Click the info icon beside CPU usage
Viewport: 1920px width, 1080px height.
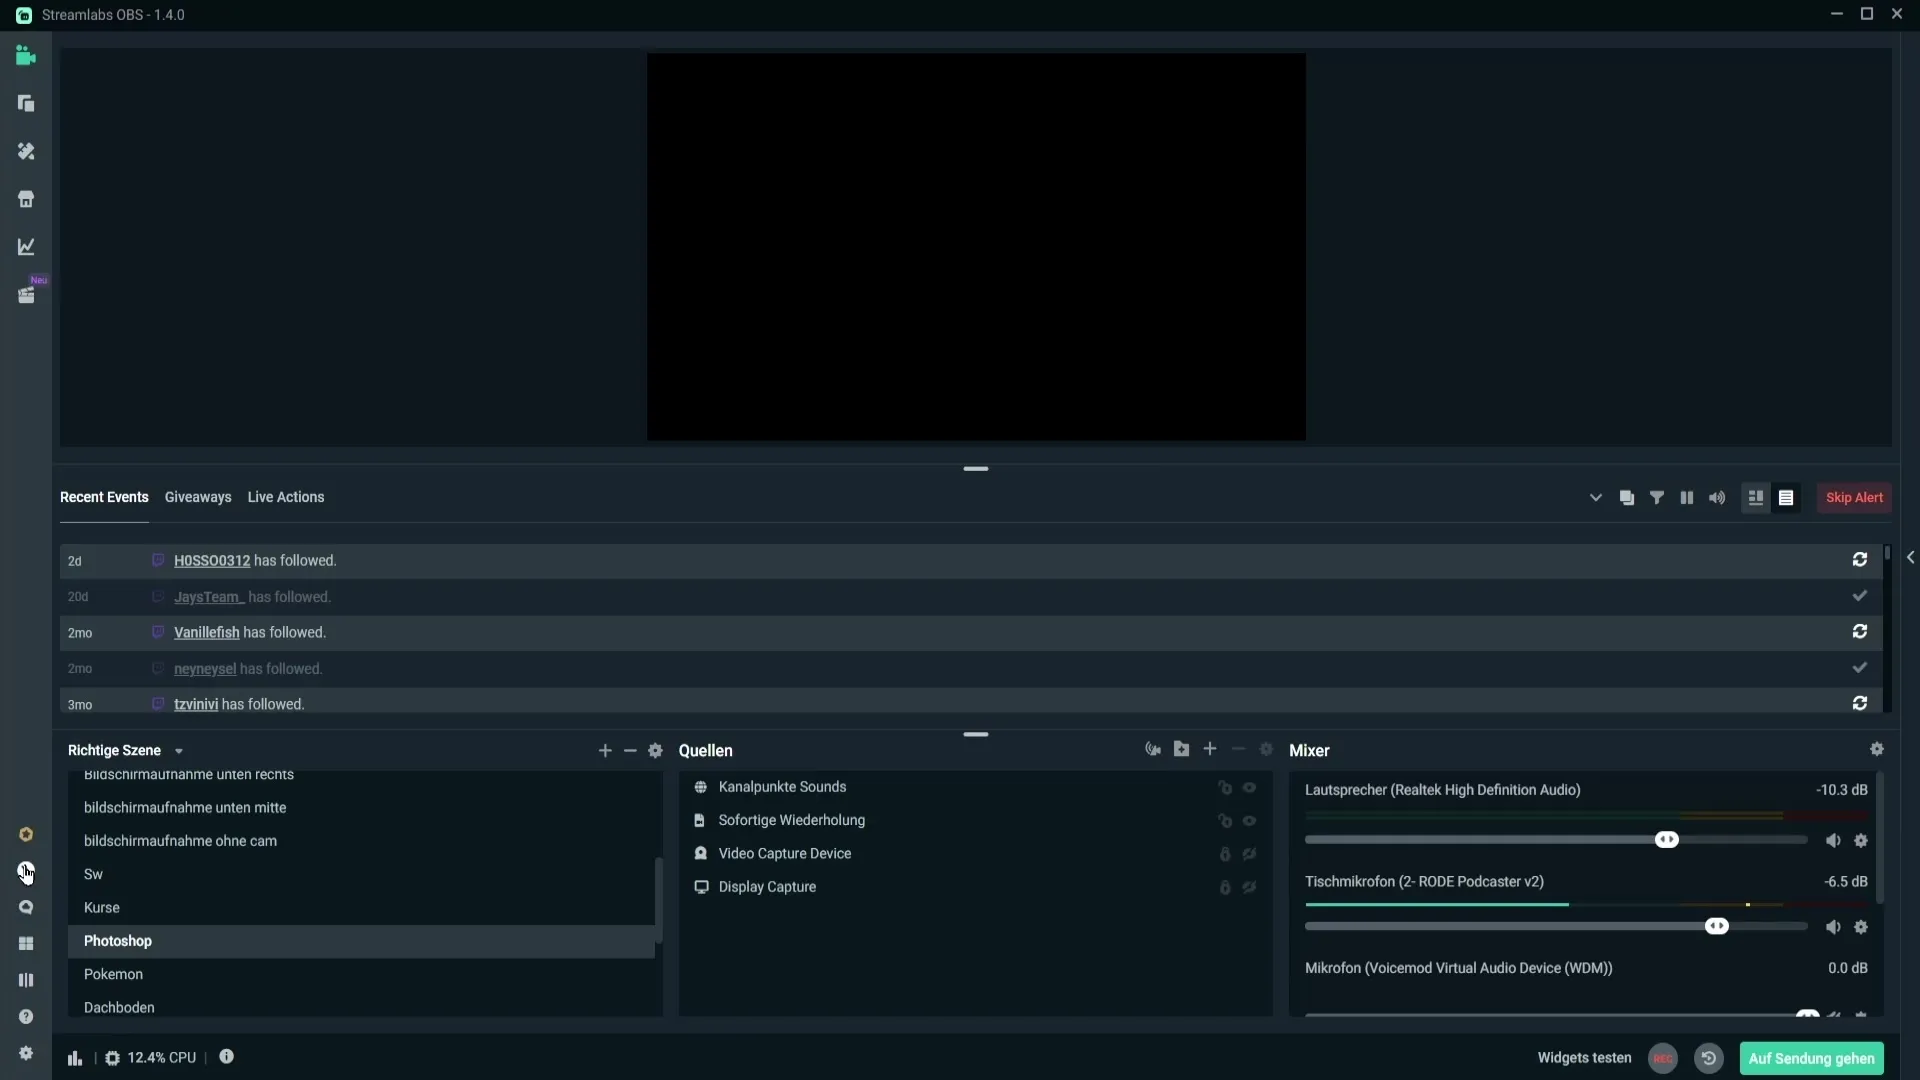[x=227, y=1057]
